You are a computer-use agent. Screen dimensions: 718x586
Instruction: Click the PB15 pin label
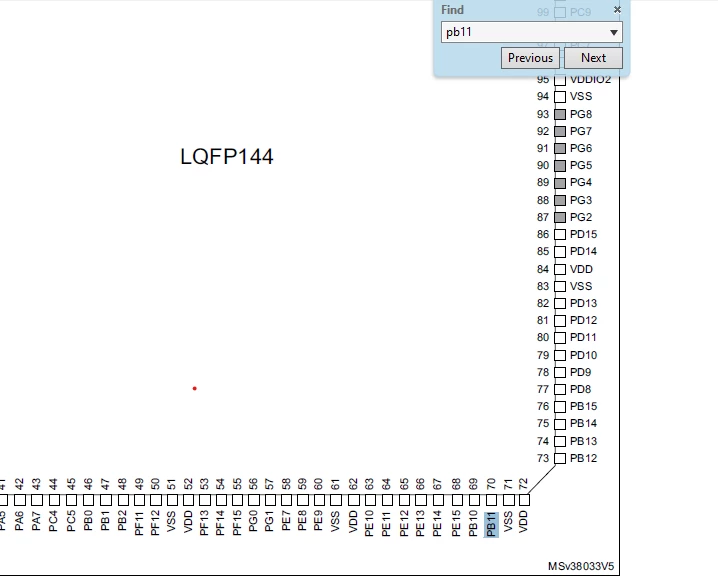click(x=583, y=407)
